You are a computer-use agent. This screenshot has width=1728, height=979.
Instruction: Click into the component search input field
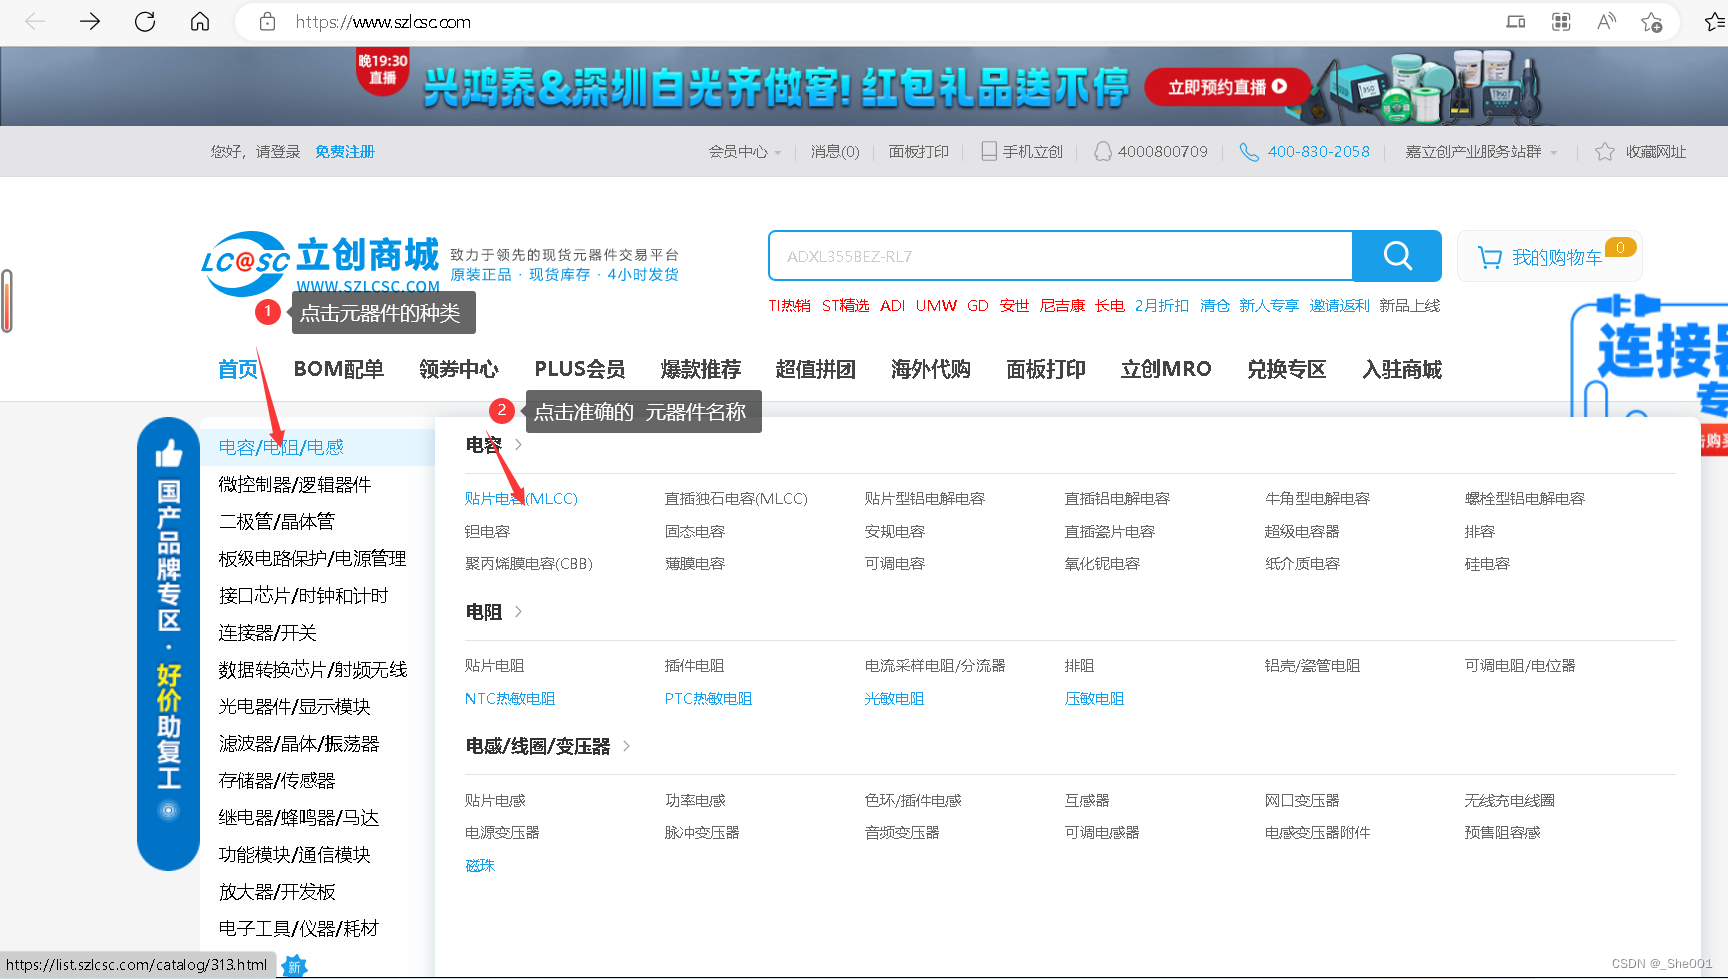1060,257
